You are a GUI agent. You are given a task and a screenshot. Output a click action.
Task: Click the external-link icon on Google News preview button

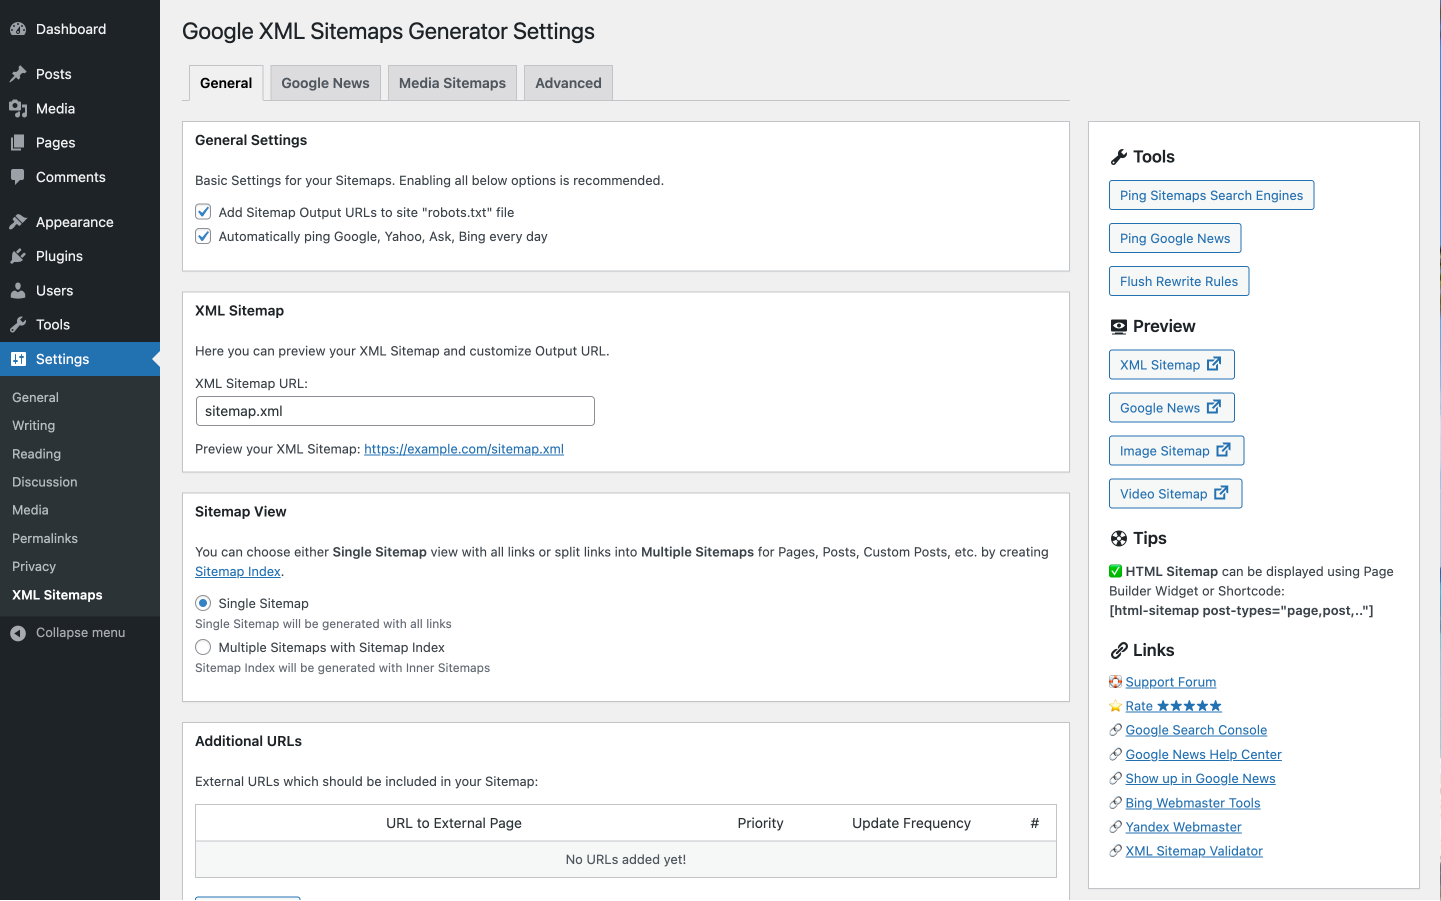point(1214,407)
